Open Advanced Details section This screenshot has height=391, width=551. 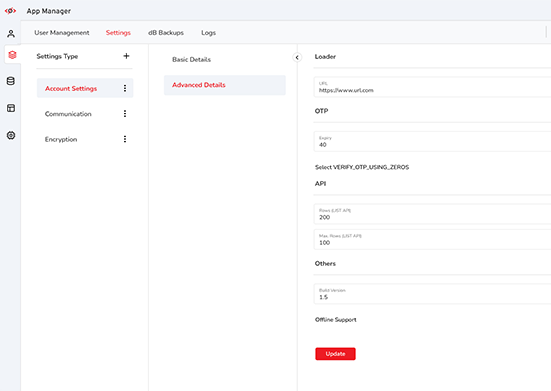pos(225,85)
